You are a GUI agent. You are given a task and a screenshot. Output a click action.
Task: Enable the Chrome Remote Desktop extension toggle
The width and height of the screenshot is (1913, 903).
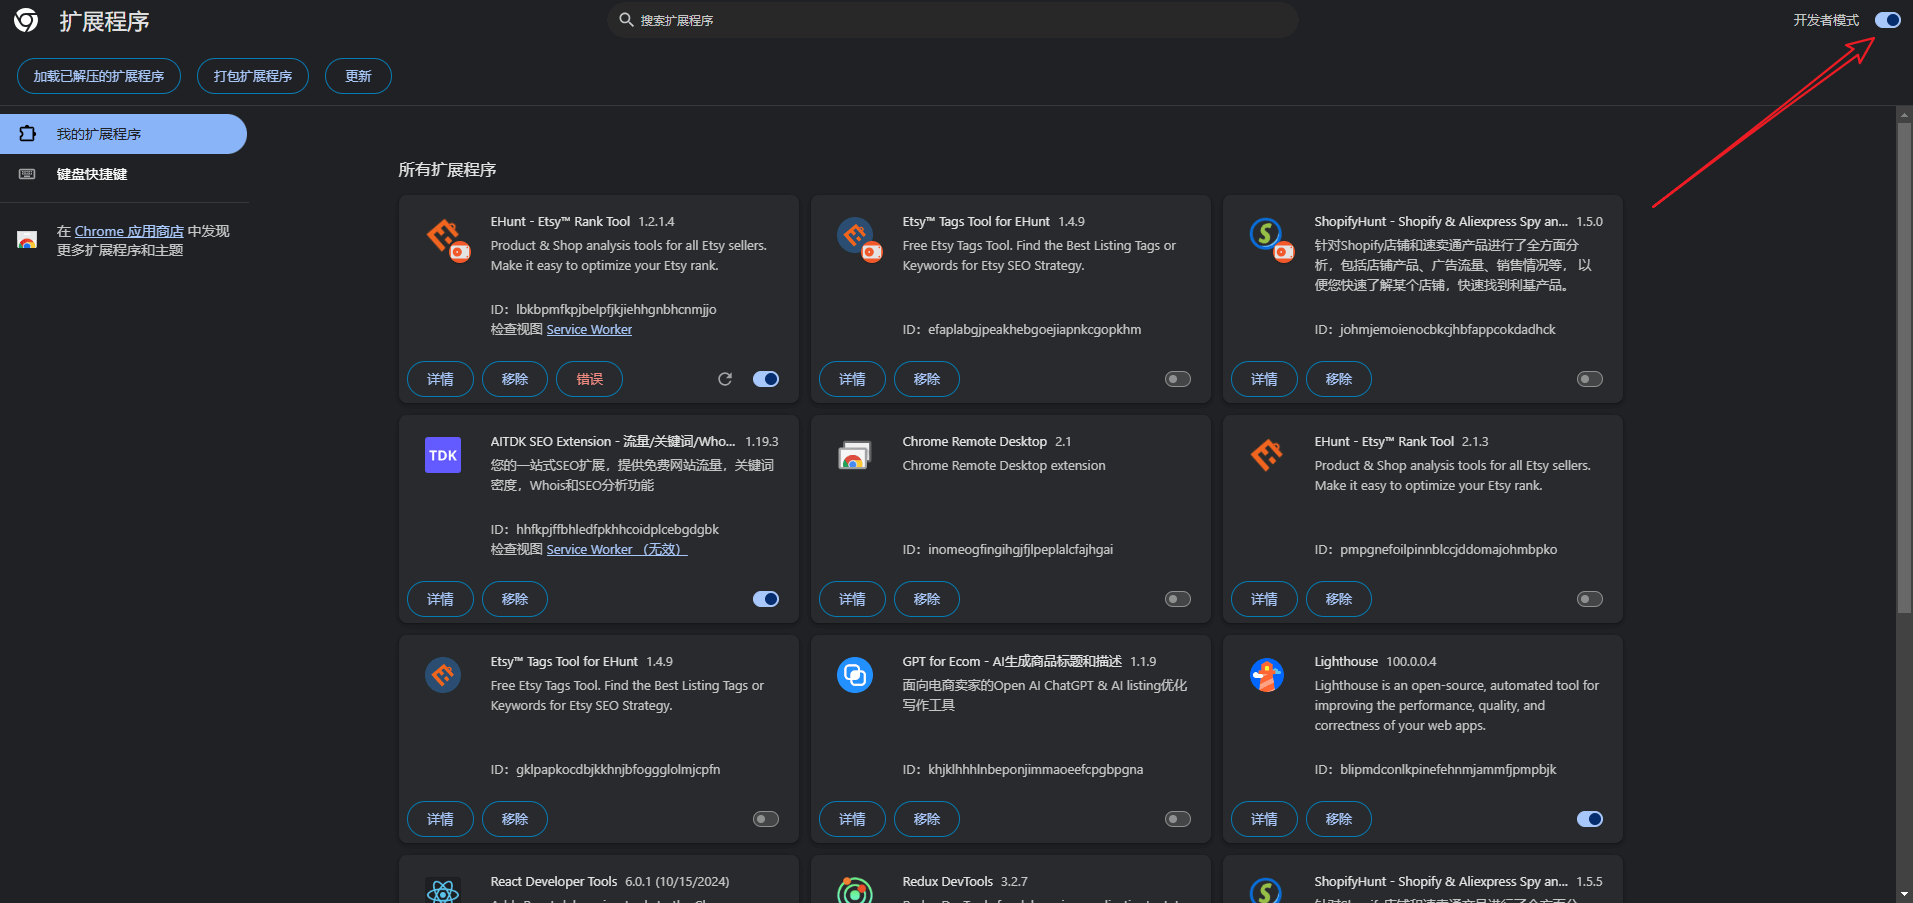(x=1178, y=599)
